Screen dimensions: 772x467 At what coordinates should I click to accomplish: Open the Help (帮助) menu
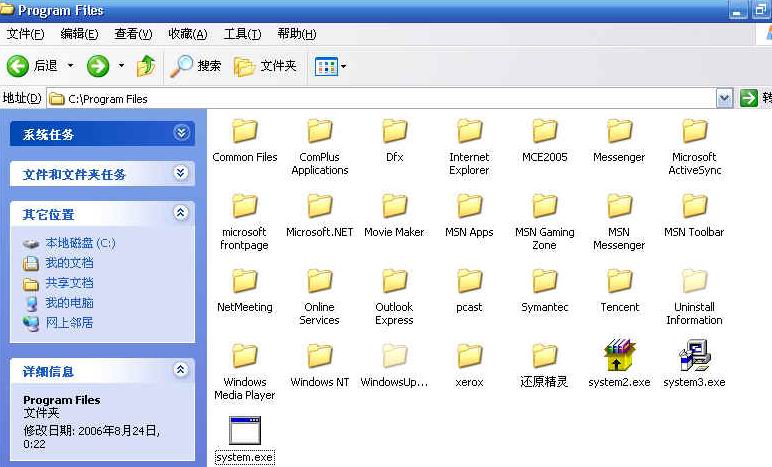tap(296, 34)
